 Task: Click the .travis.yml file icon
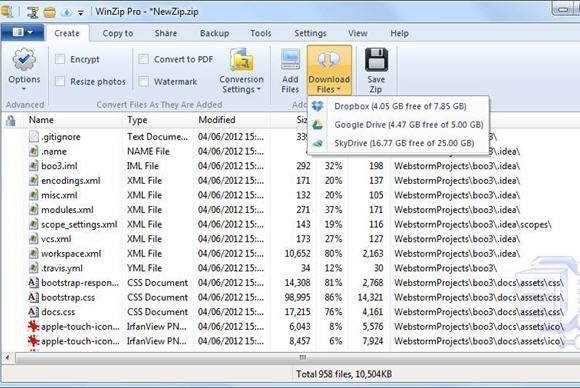click(34, 268)
